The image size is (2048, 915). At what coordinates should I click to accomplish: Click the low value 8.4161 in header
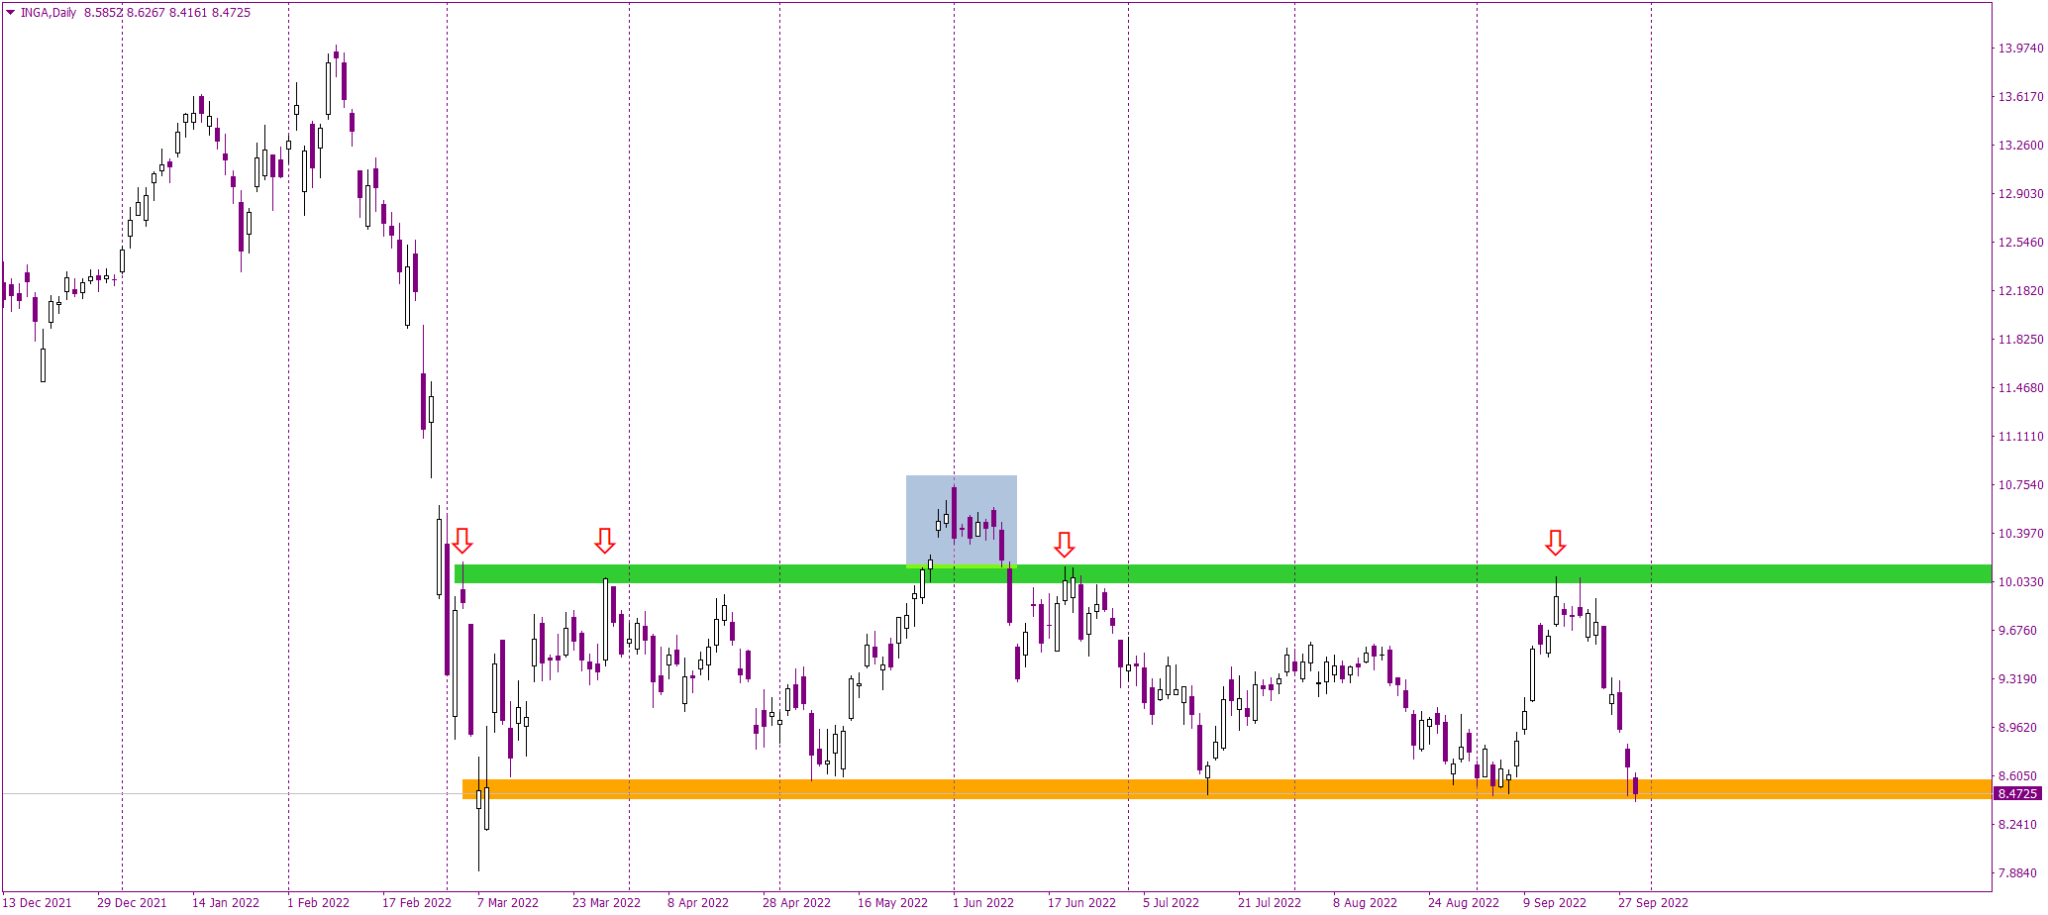[x=189, y=13]
